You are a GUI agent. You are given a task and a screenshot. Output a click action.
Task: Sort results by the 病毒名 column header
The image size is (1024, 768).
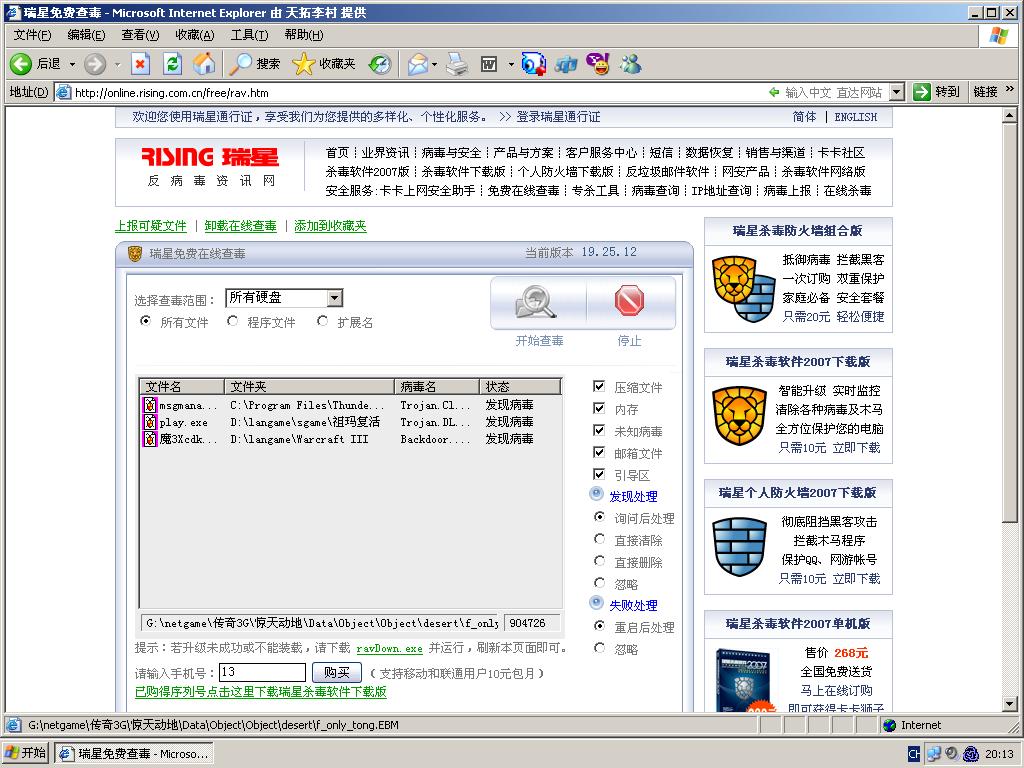437,386
